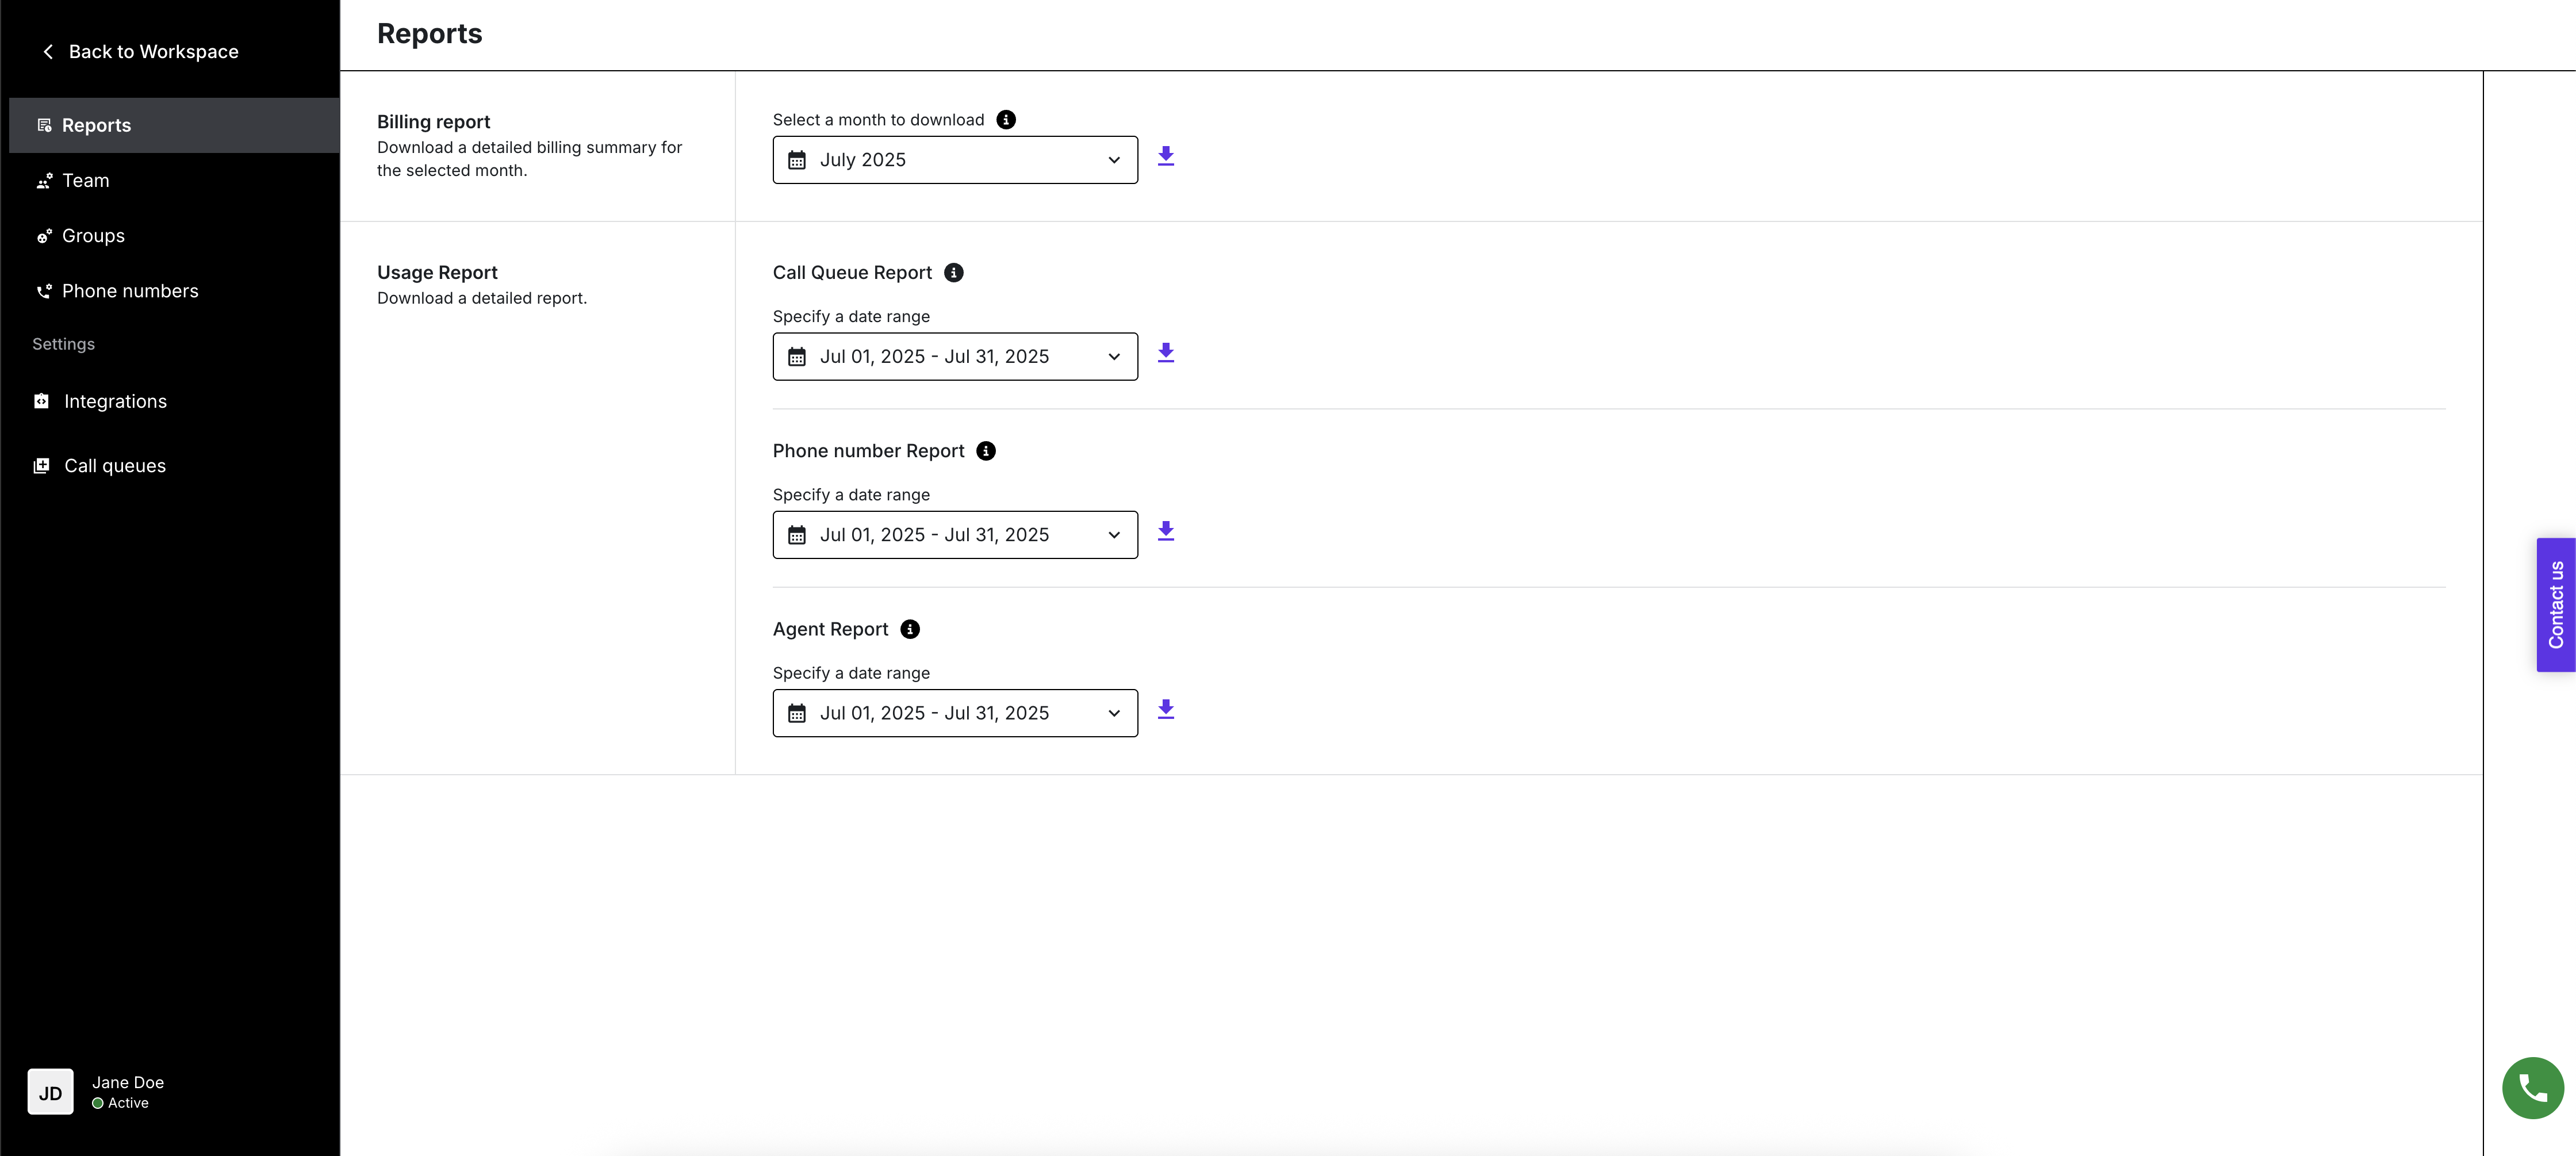Go to Team in sidebar

coord(86,181)
